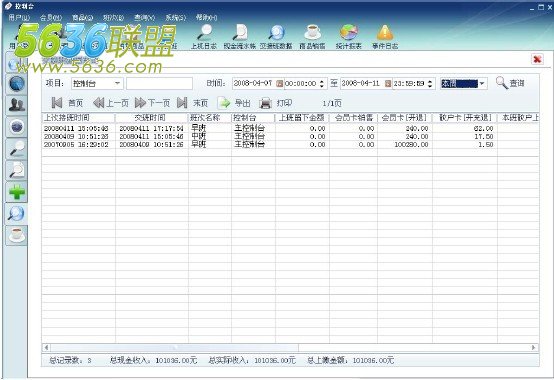Screen dimensions: 554x380
Task: Expand the 项目 控制台 dropdown
Action: click(118, 83)
